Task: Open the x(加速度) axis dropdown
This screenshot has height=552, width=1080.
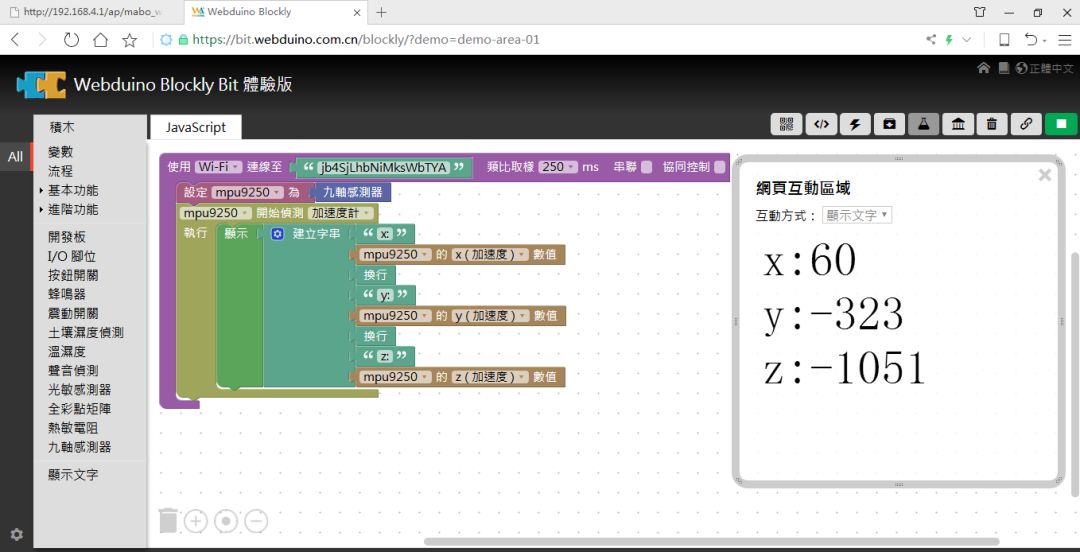Action: 490,254
